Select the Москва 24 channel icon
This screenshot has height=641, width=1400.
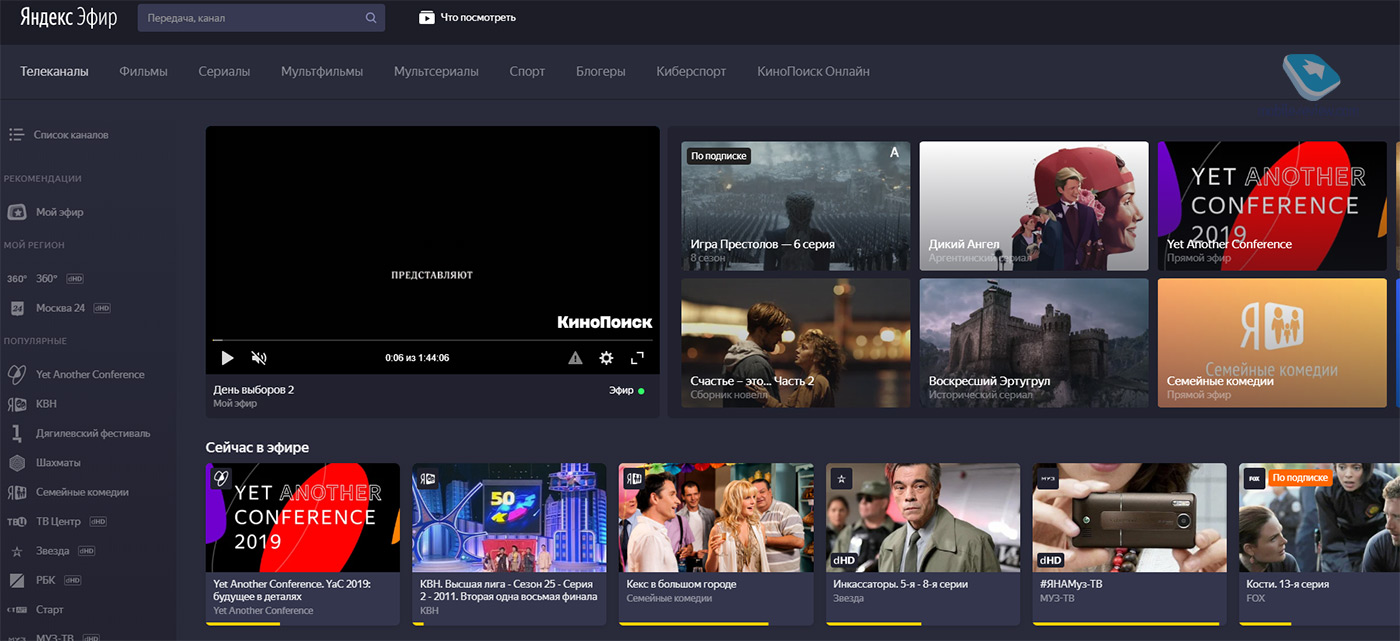click(17, 308)
